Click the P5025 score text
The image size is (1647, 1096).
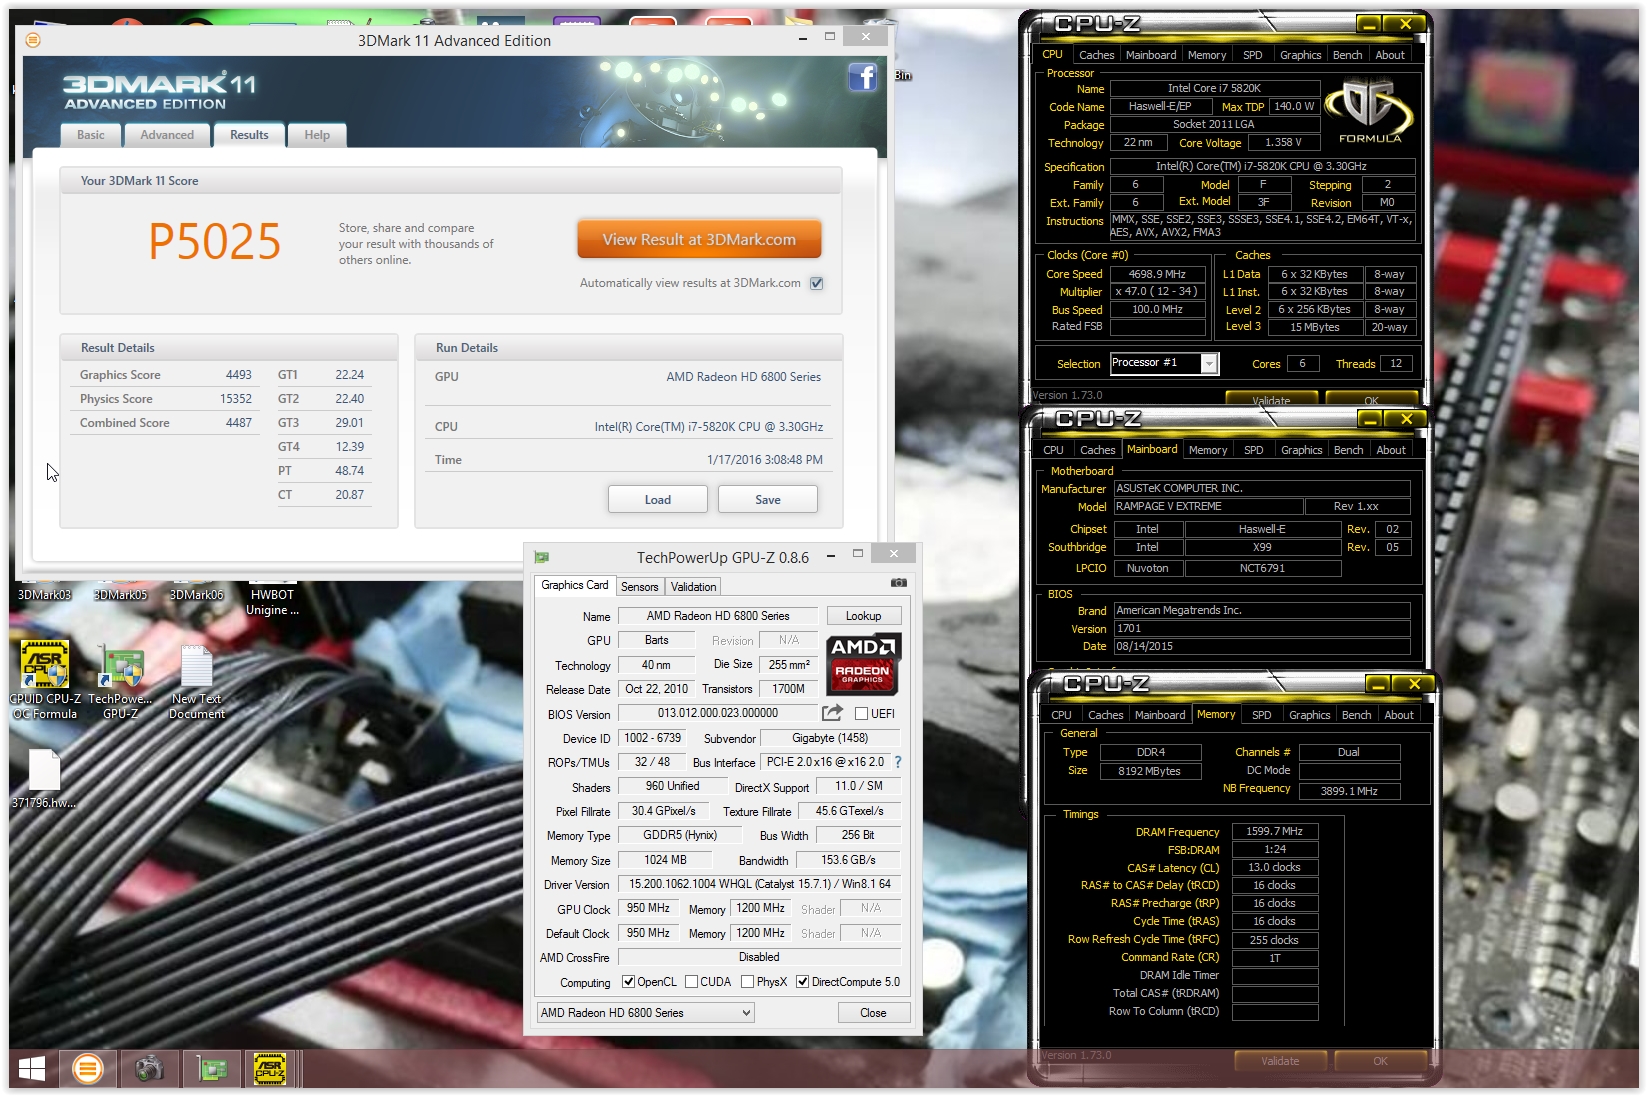click(x=215, y=241)
